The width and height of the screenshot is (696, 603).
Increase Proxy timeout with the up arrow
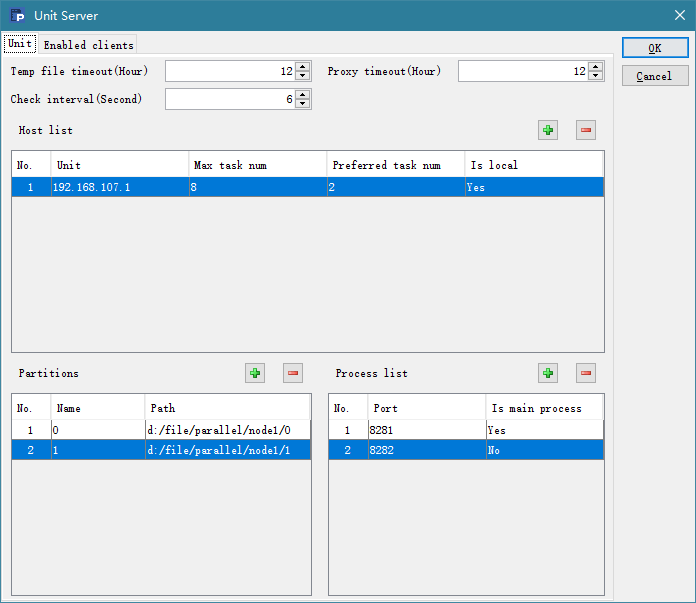click(x=596, y=67)
